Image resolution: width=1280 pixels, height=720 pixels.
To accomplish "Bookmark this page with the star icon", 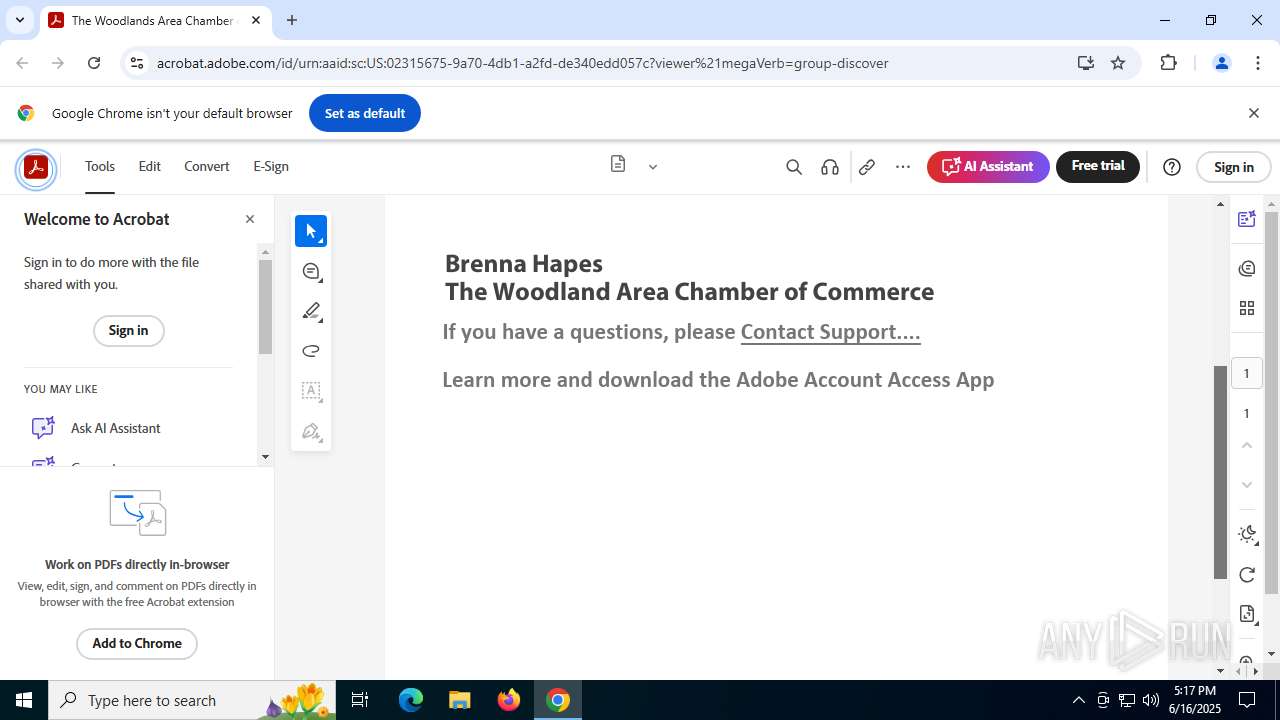I will coord(1118,63).
